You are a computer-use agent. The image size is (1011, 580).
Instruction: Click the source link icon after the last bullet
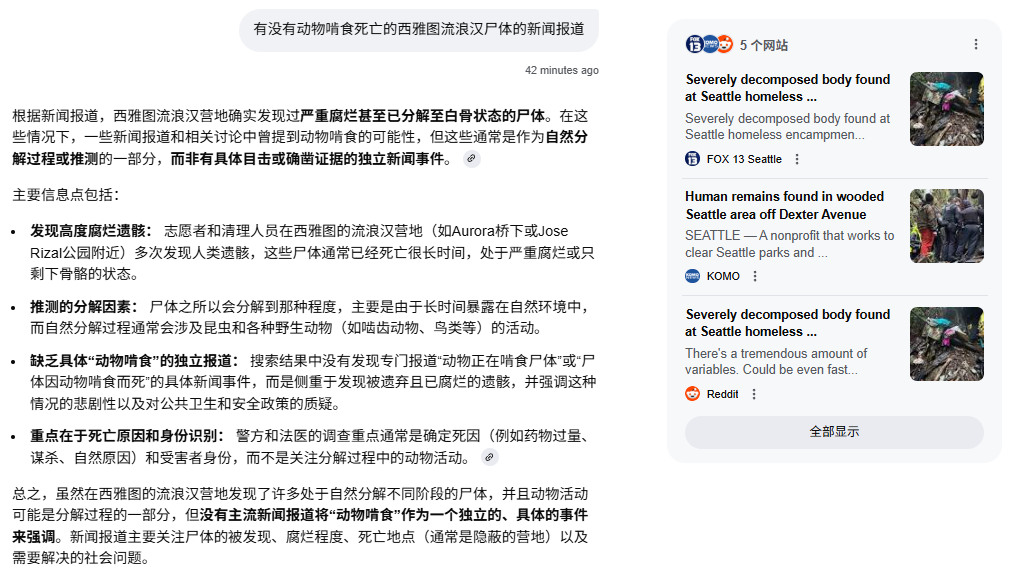(x=489, y=458)
